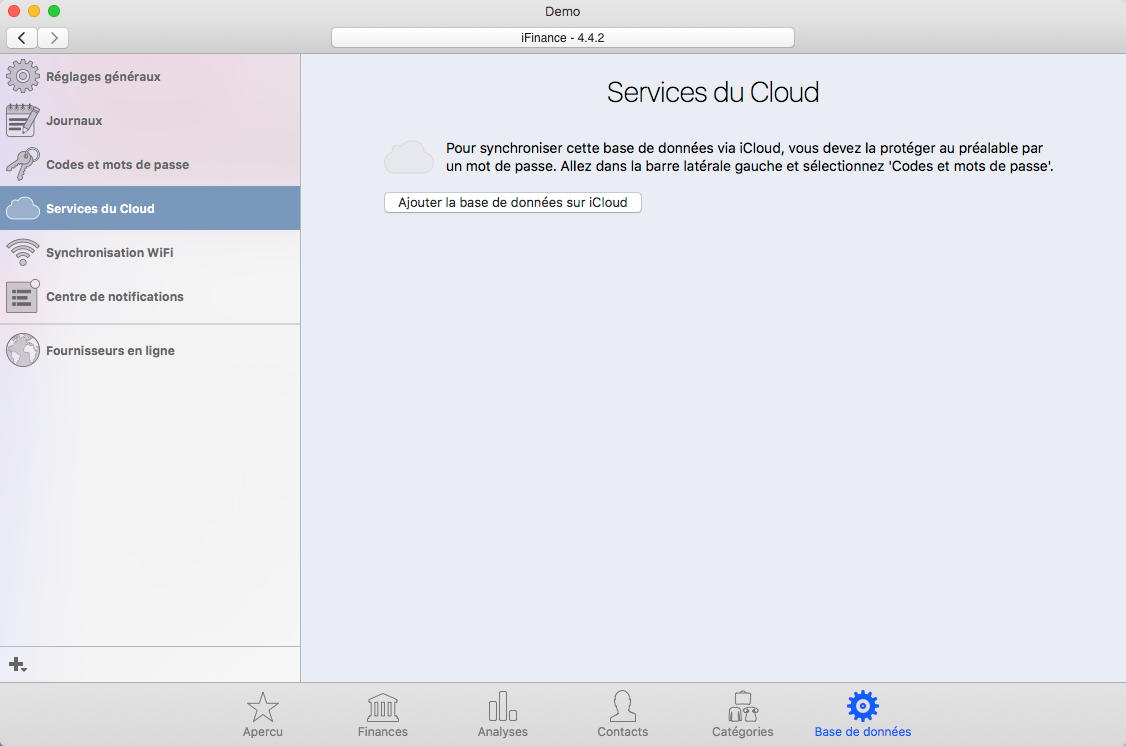Screen dimensions: 1126x746
Task: Click the iFinance - 4.4.2 title field
Action: point(562,37)
